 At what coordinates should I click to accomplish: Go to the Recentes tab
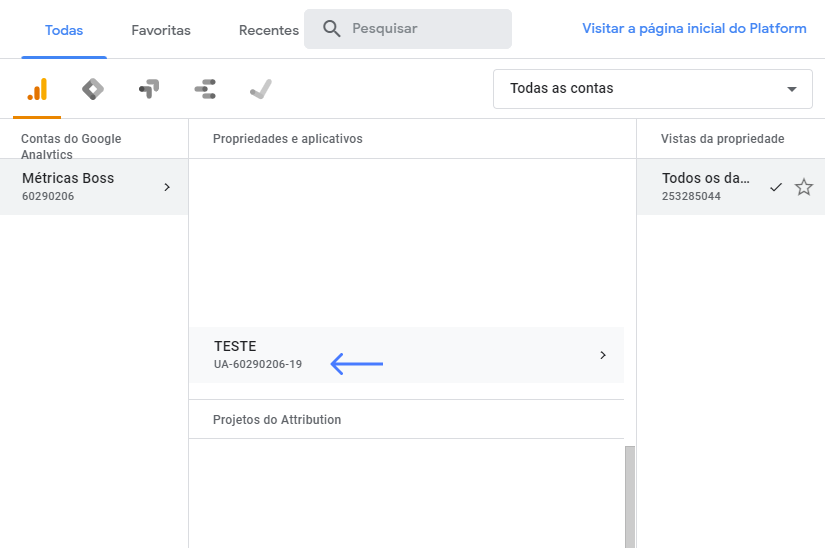268,30
